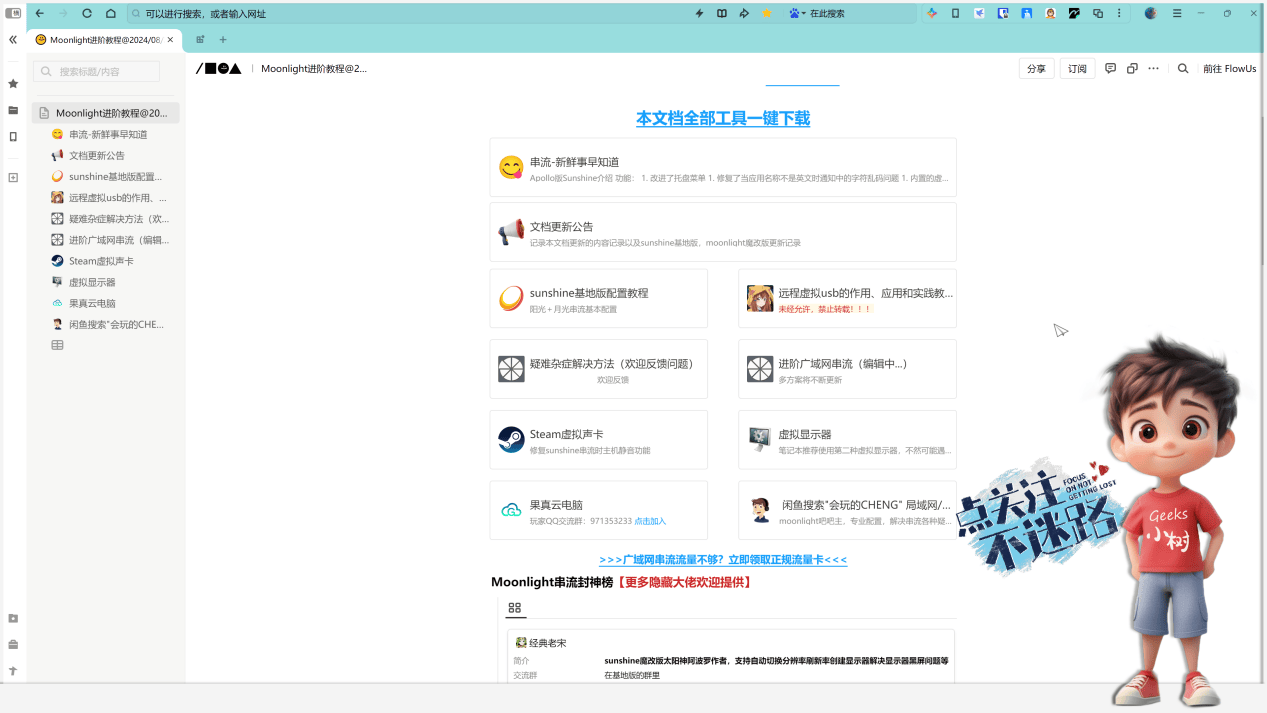Select the gallery view tab under Moonlight串流封神榜

[515, 608]
